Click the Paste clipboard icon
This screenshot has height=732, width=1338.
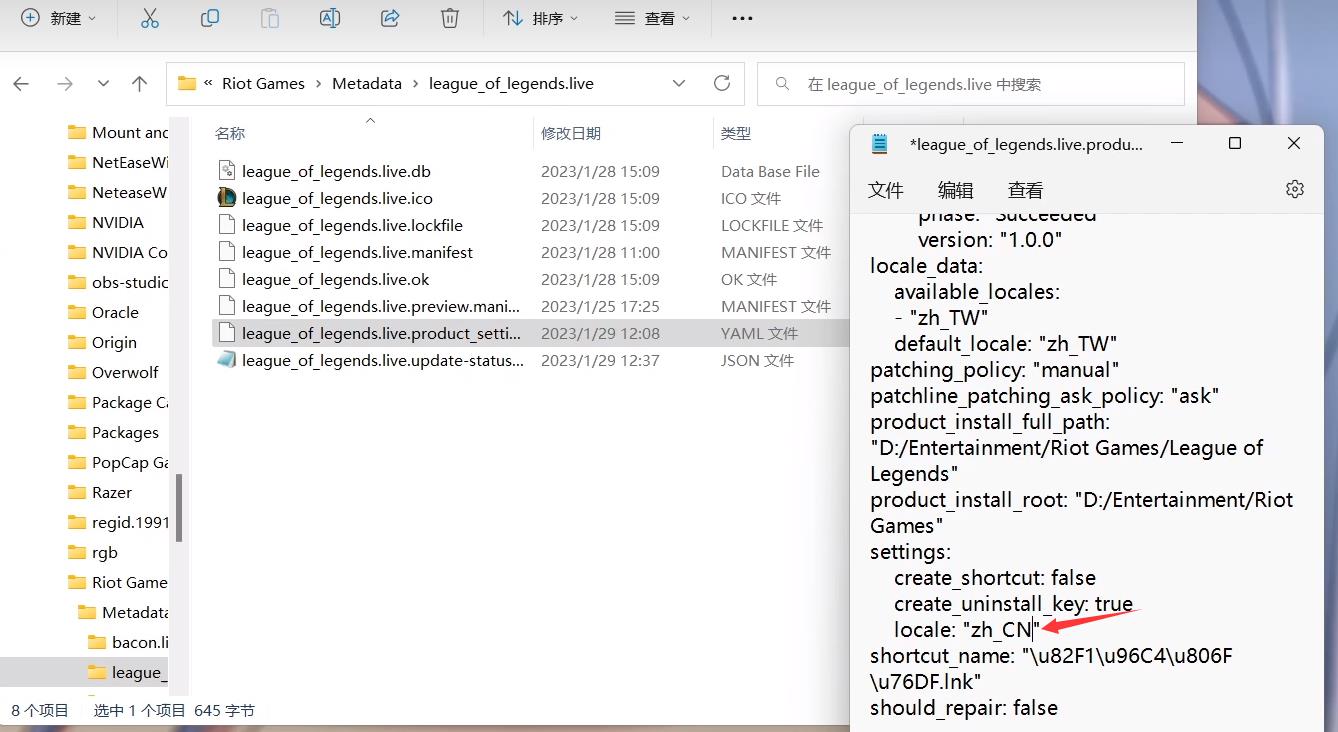(x=269, y=18)
